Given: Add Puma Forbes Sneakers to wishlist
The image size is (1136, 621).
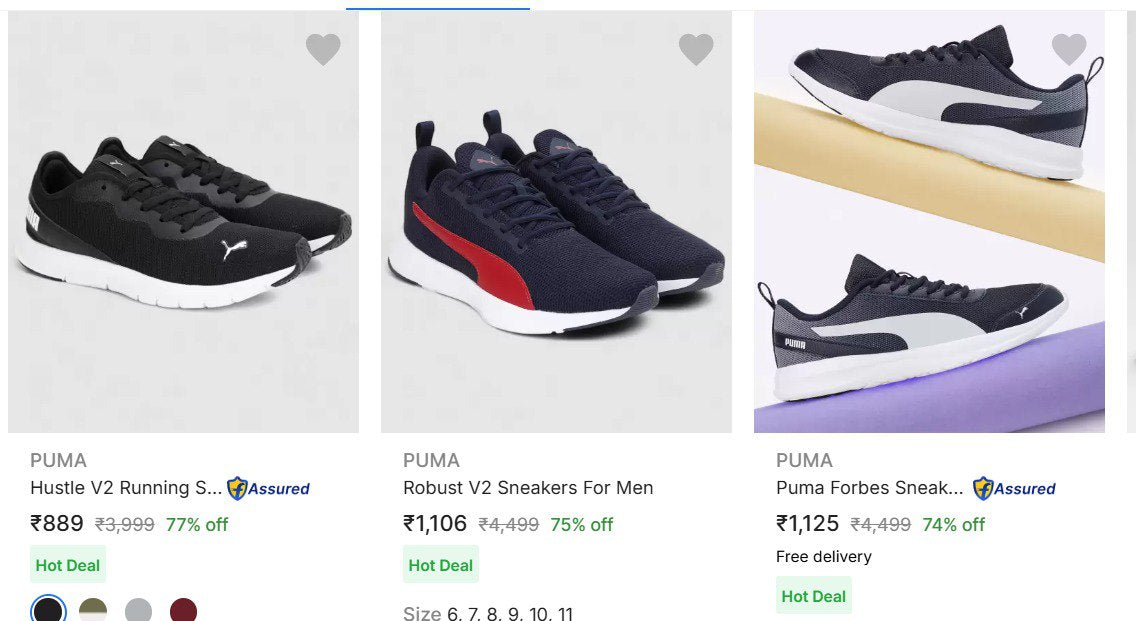Looking at the screenshot, I should [x=1069, y=49].
